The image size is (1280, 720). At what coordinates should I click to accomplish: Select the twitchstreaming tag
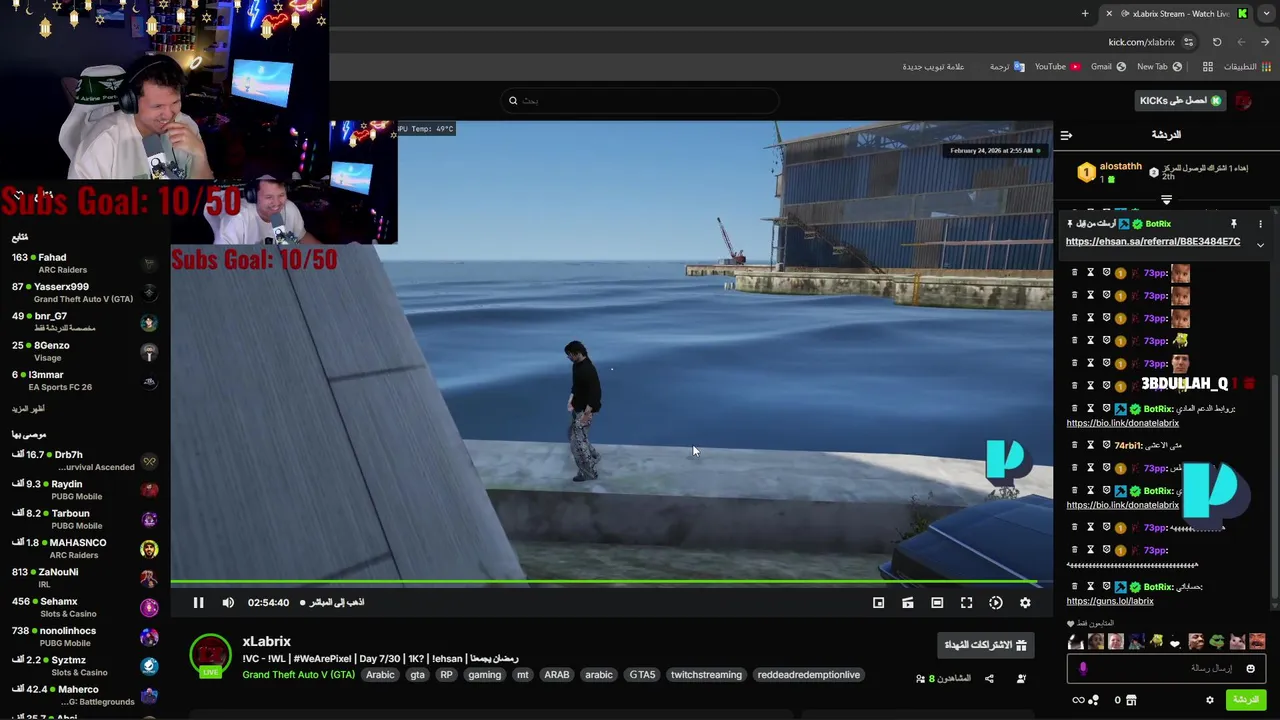(x=706, y=675)
